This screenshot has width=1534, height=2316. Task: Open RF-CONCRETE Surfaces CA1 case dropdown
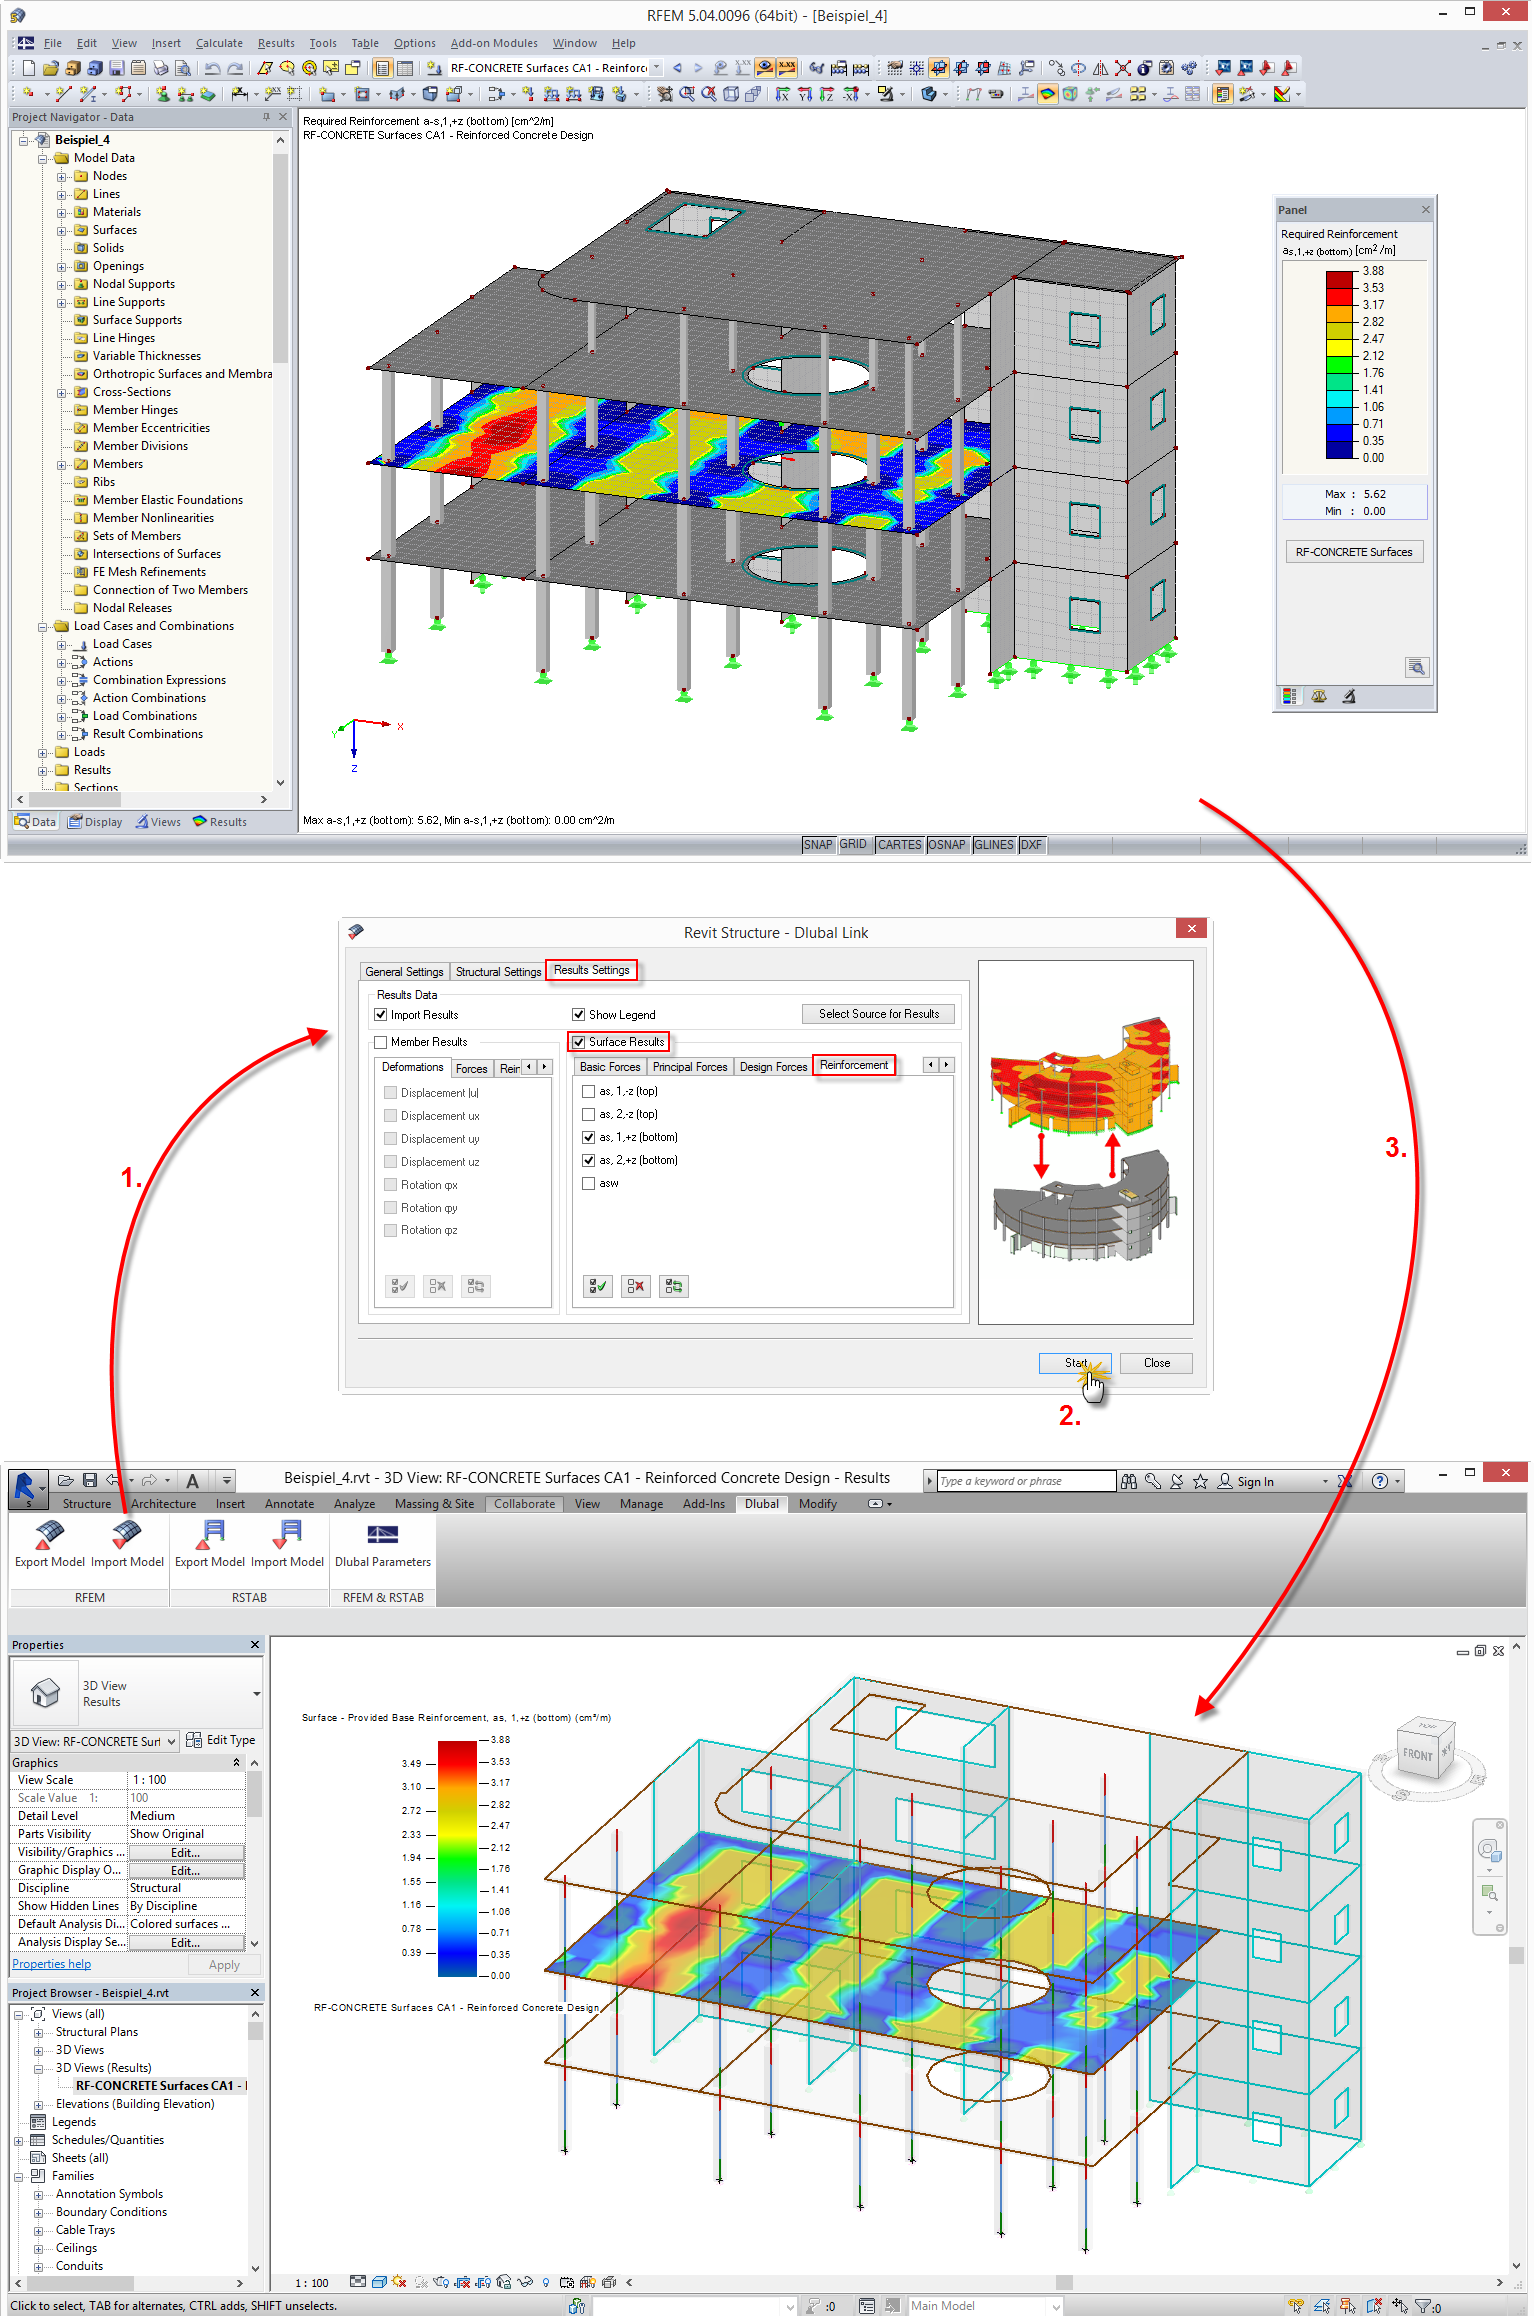point(656,68)
